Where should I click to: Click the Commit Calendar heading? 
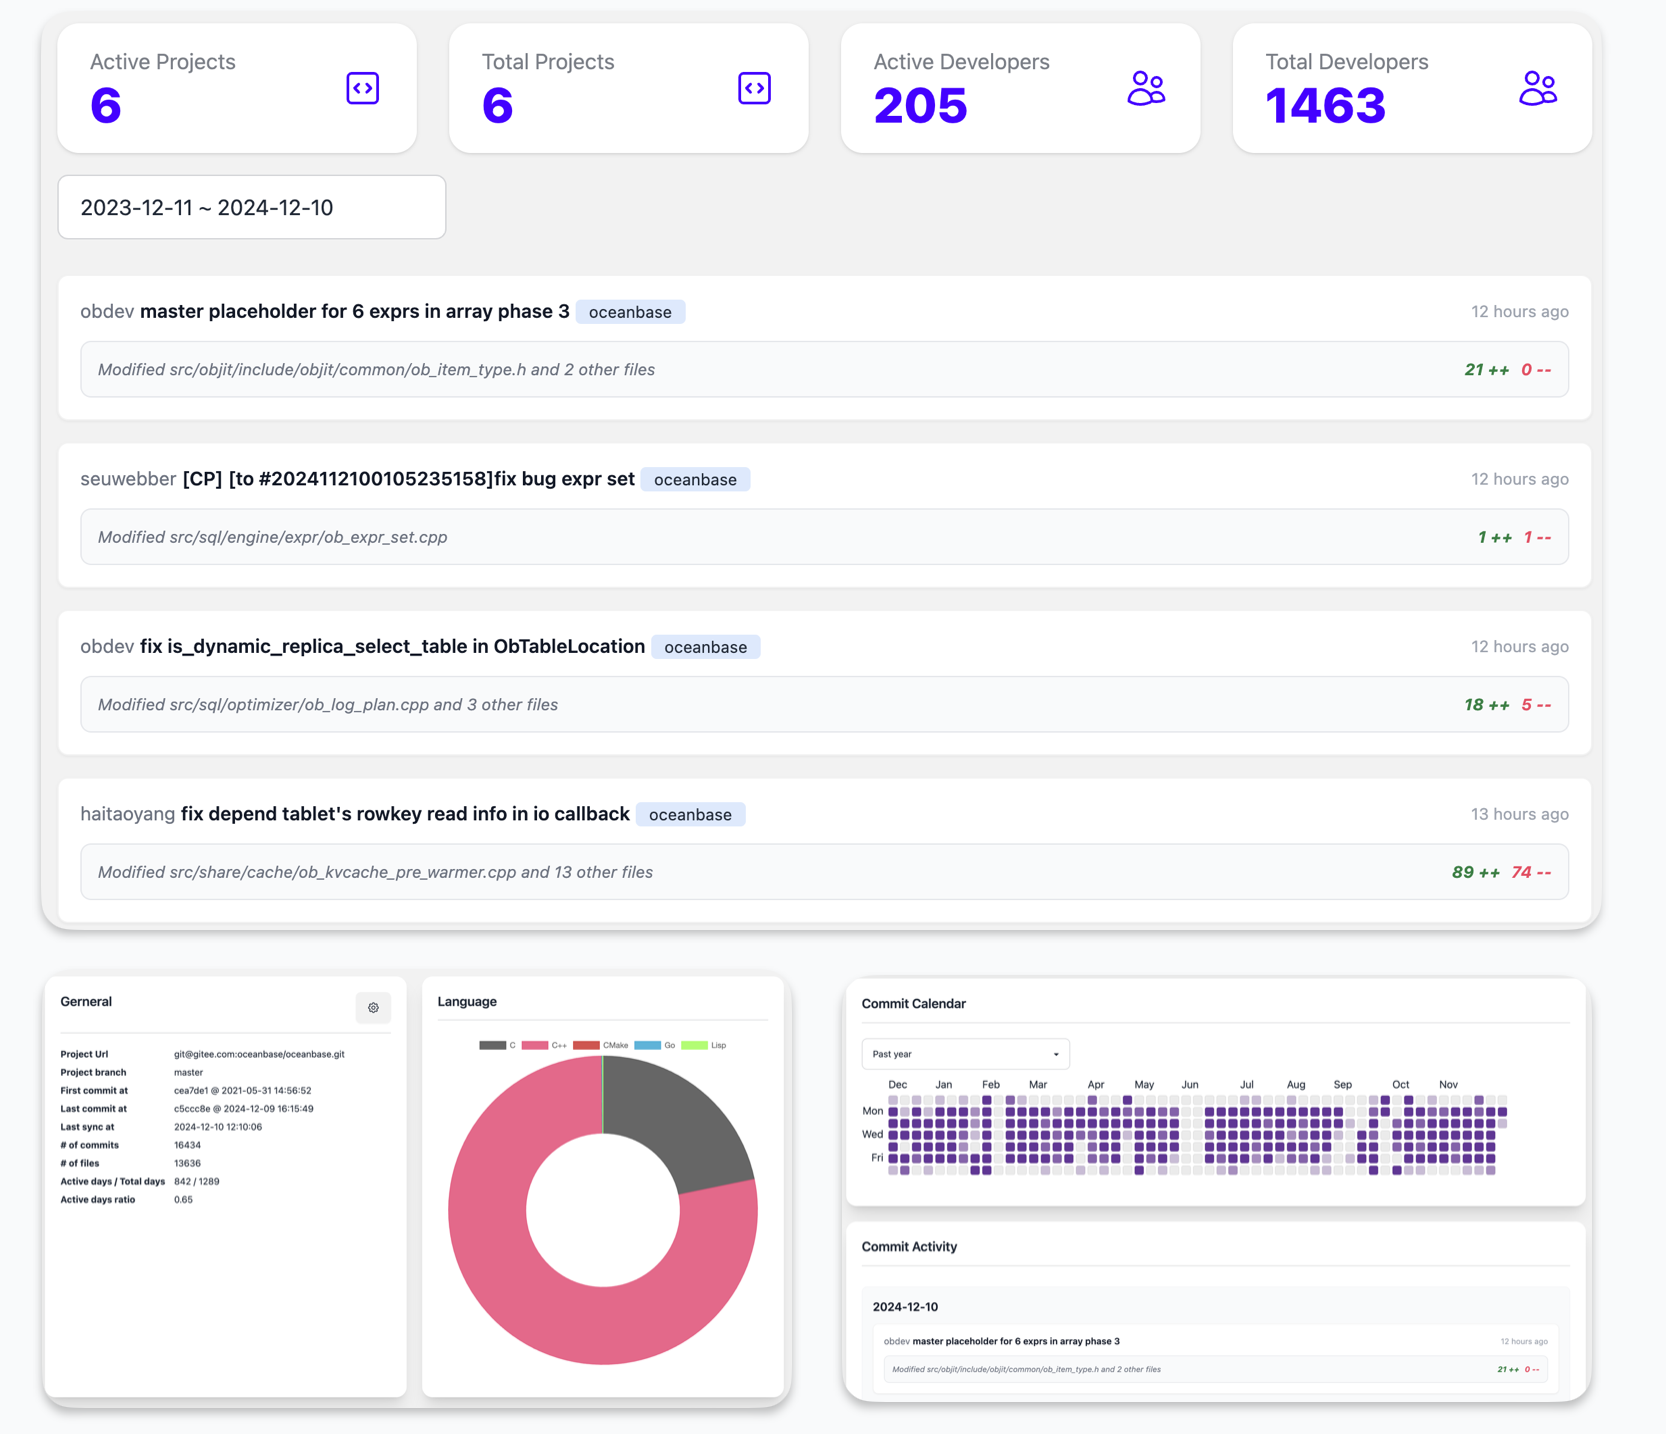pos(913,1004)
